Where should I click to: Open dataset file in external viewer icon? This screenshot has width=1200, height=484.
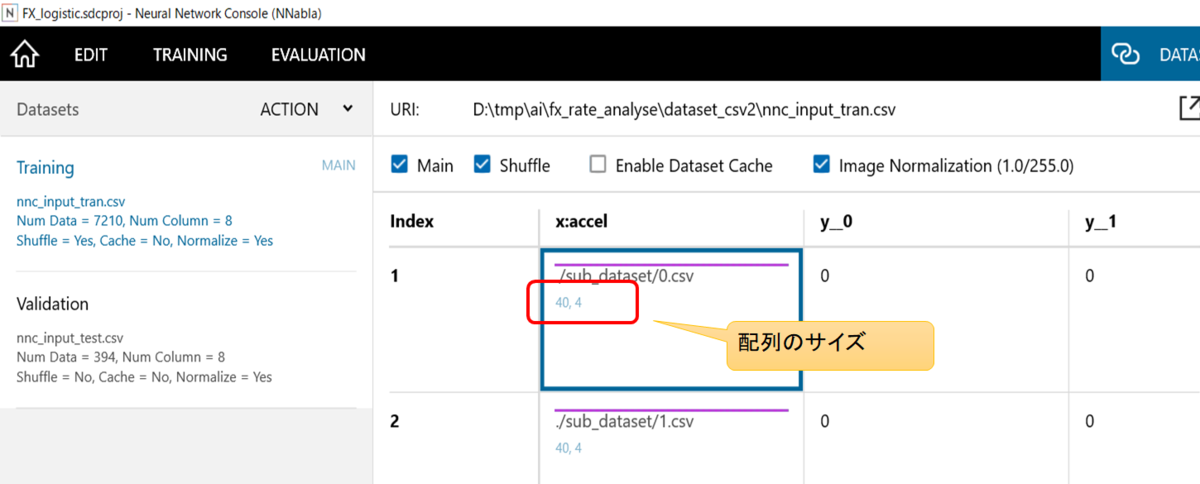[x=1190, y=108]
